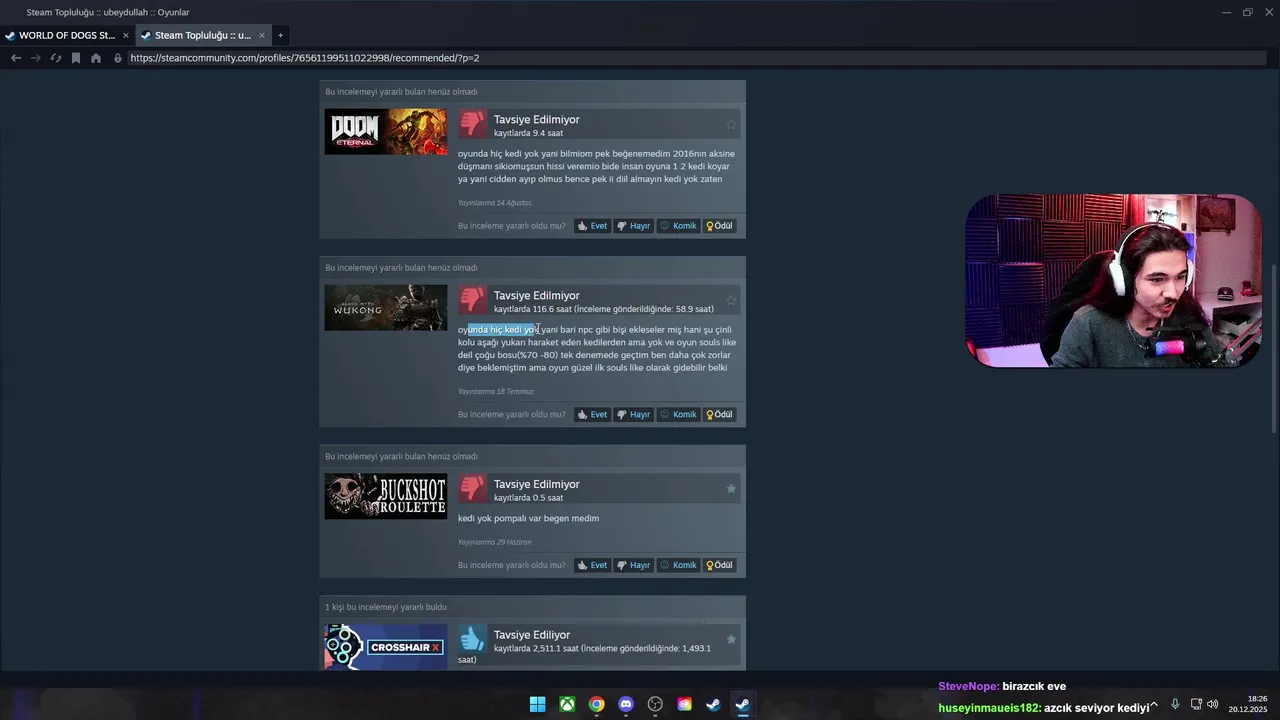Click the 'Yayınlanma 29 Haziran.' date text
Screen dimensions: 1280x720
click(495, 542)
